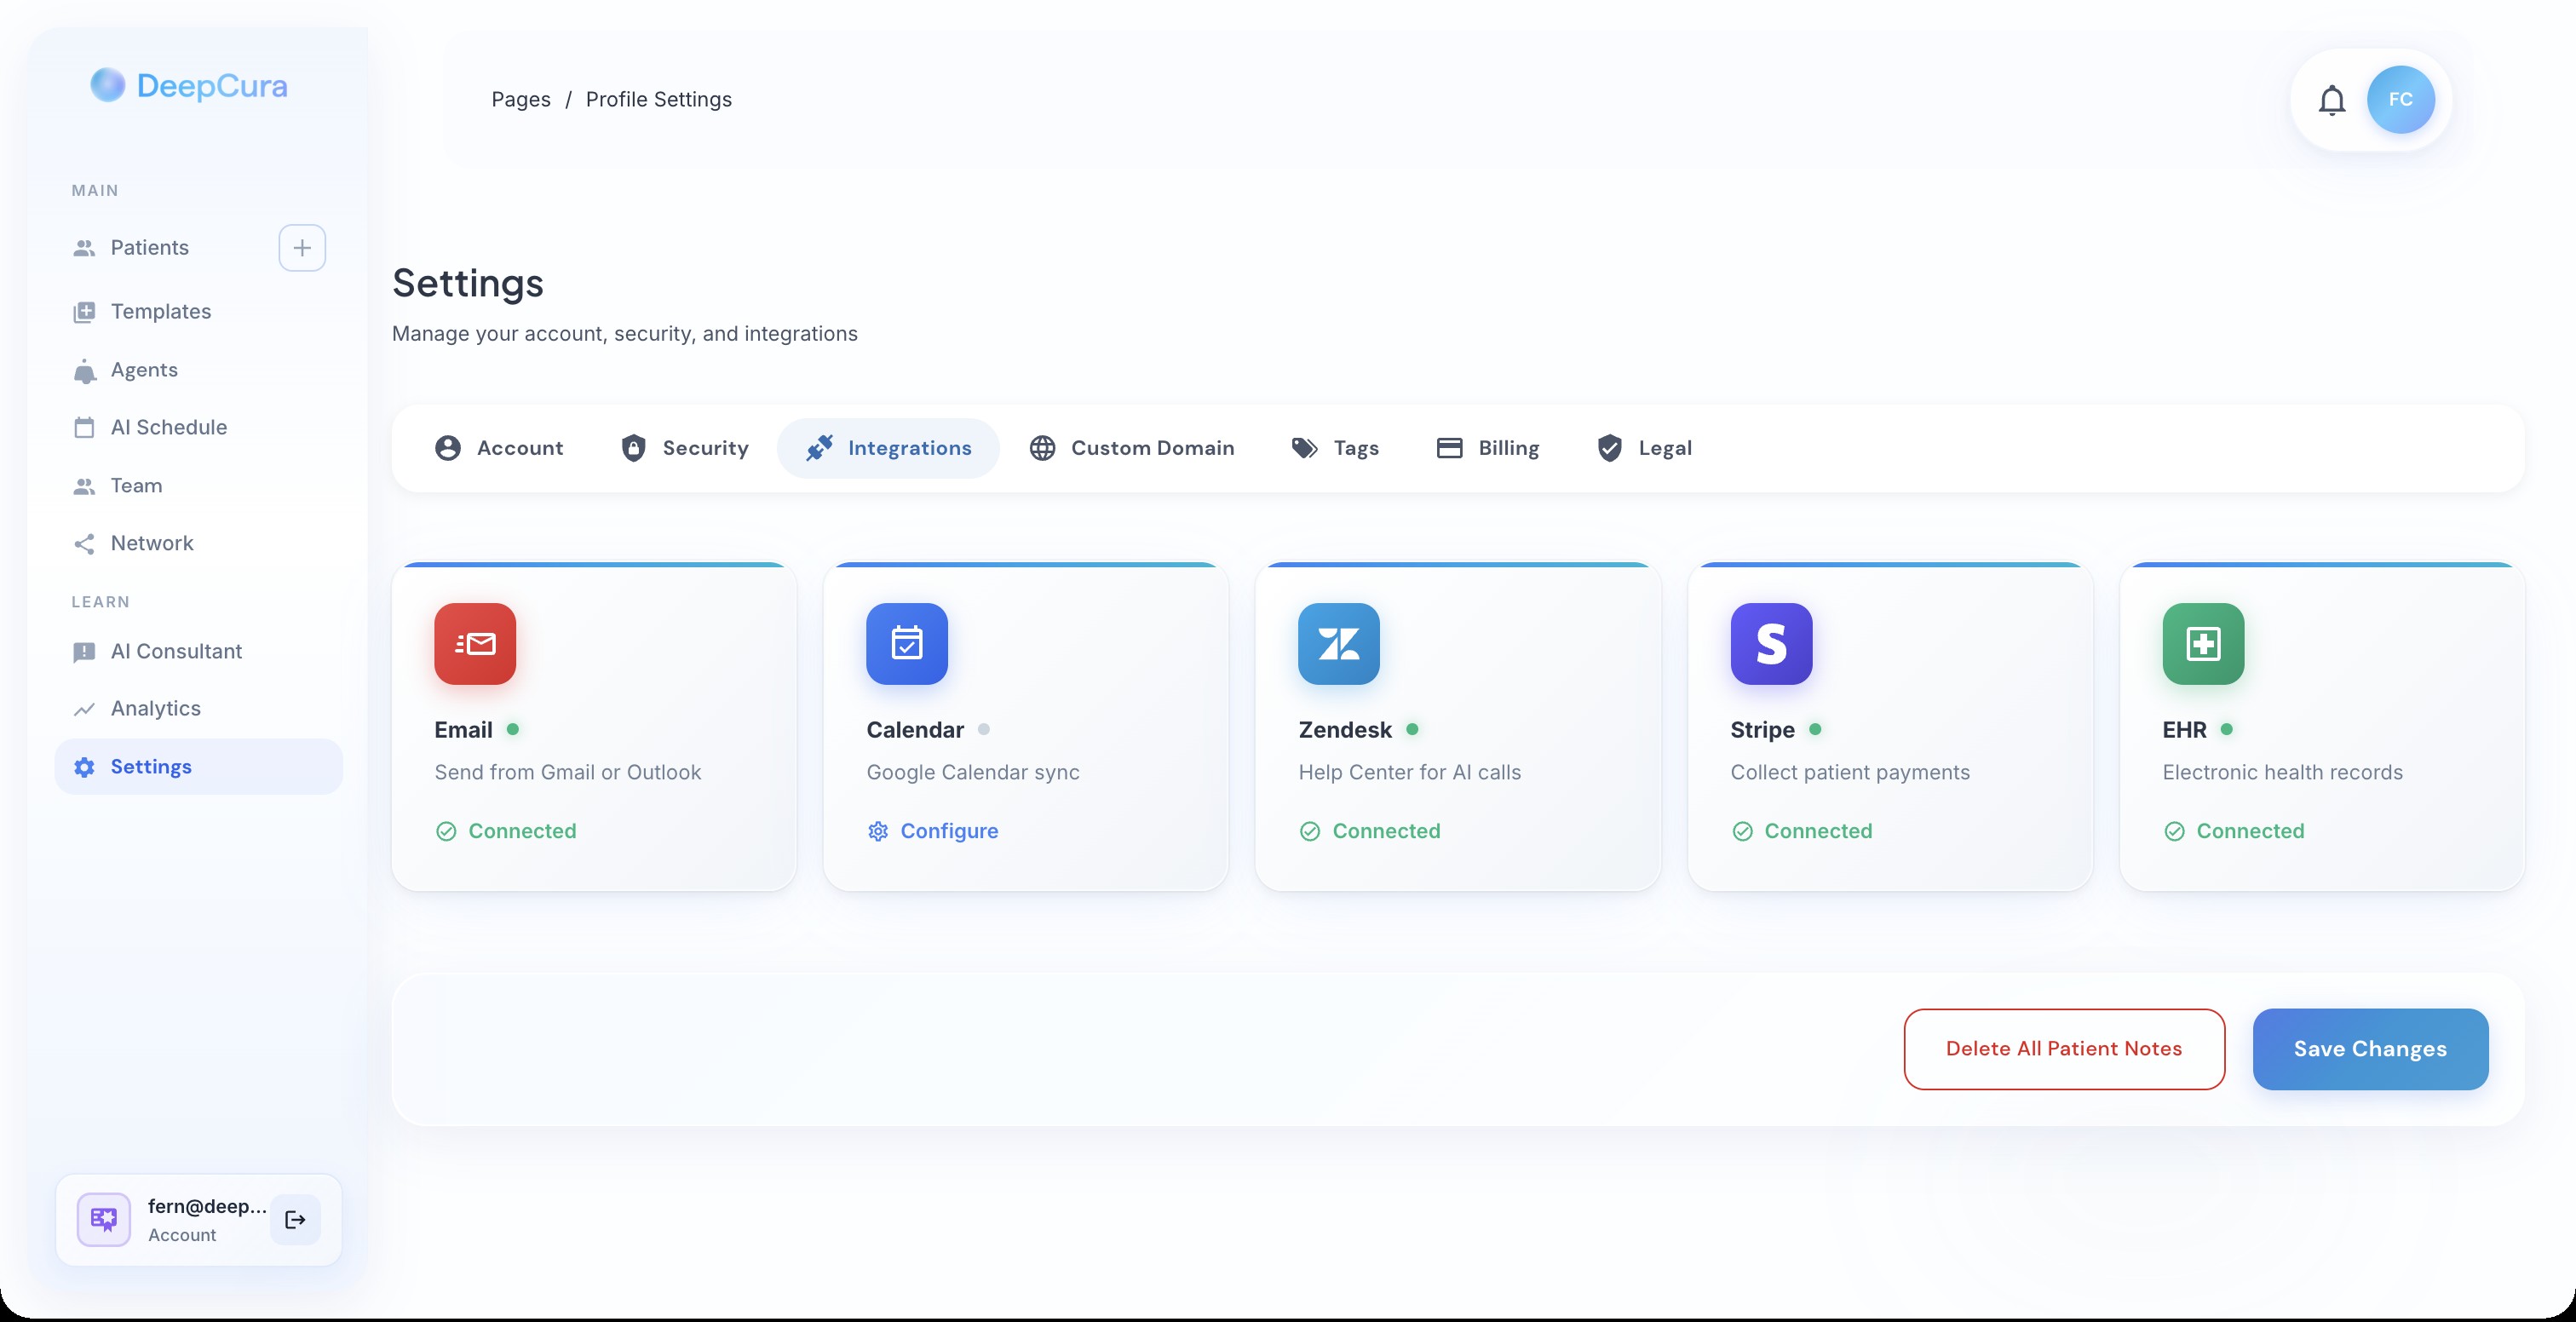Open the Legal tab
Image resolution: width=2576 pixels, height=1322 pixels.
(1645, 448)
